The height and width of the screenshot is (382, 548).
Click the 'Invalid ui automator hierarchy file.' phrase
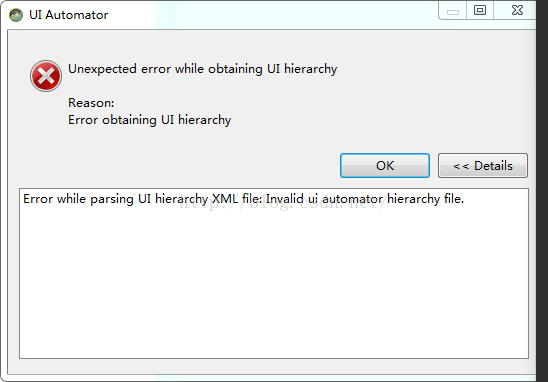click(365, 199)
